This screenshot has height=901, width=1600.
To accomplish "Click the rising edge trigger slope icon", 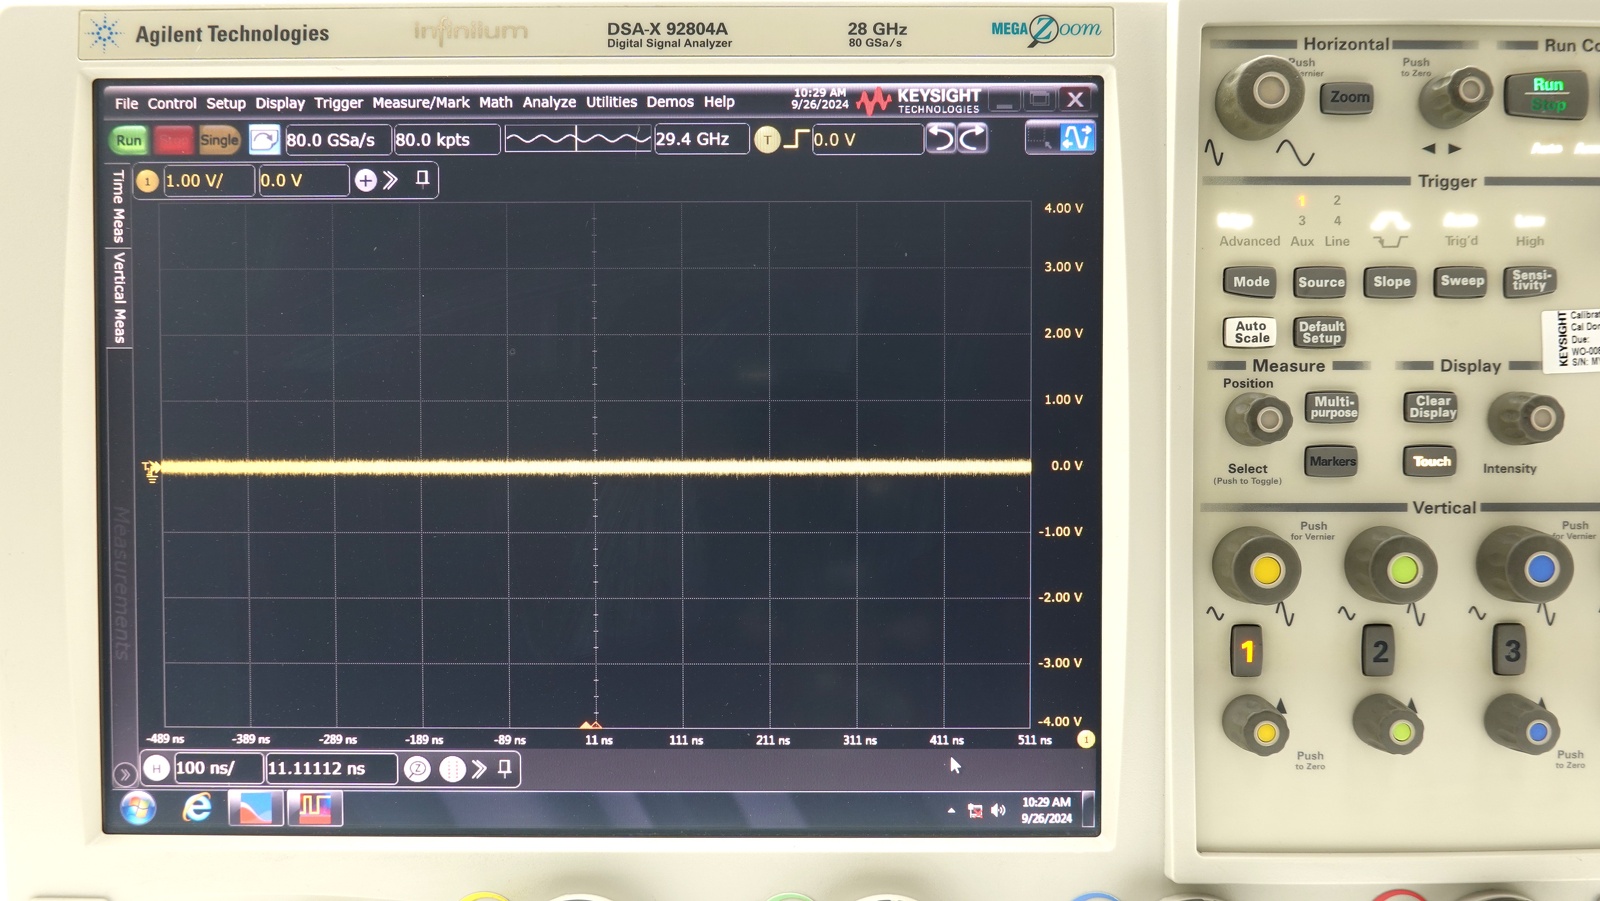I will click(x=796, y=139).
